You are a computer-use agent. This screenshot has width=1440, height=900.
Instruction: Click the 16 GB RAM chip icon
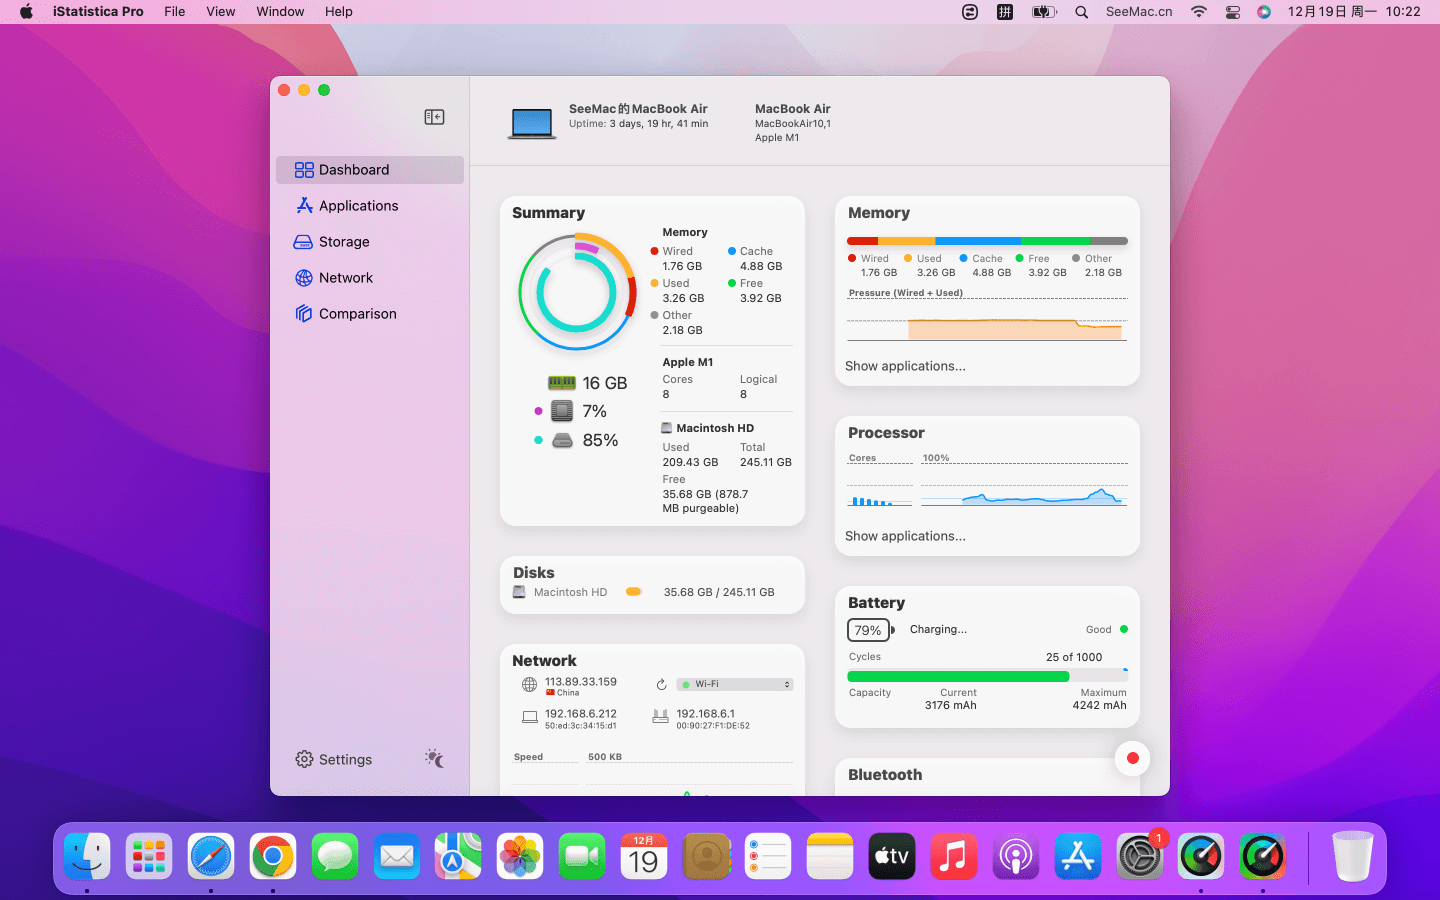click(562, 383)
